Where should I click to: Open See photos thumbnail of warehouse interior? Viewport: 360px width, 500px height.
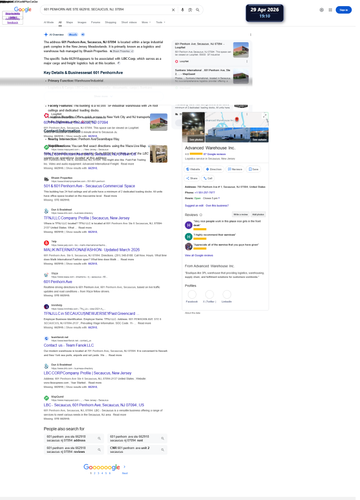[194, 127]
